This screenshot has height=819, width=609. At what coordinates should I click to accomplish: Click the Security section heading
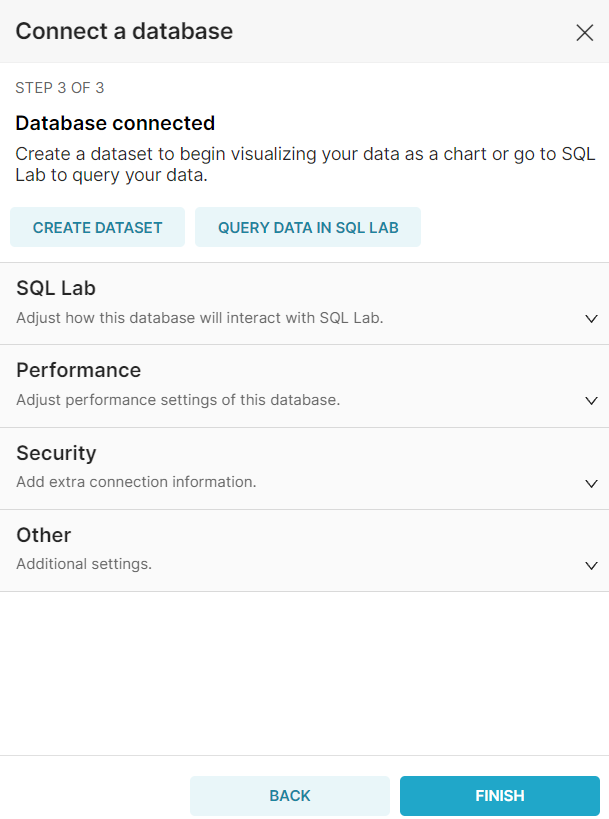click(56, 453)
